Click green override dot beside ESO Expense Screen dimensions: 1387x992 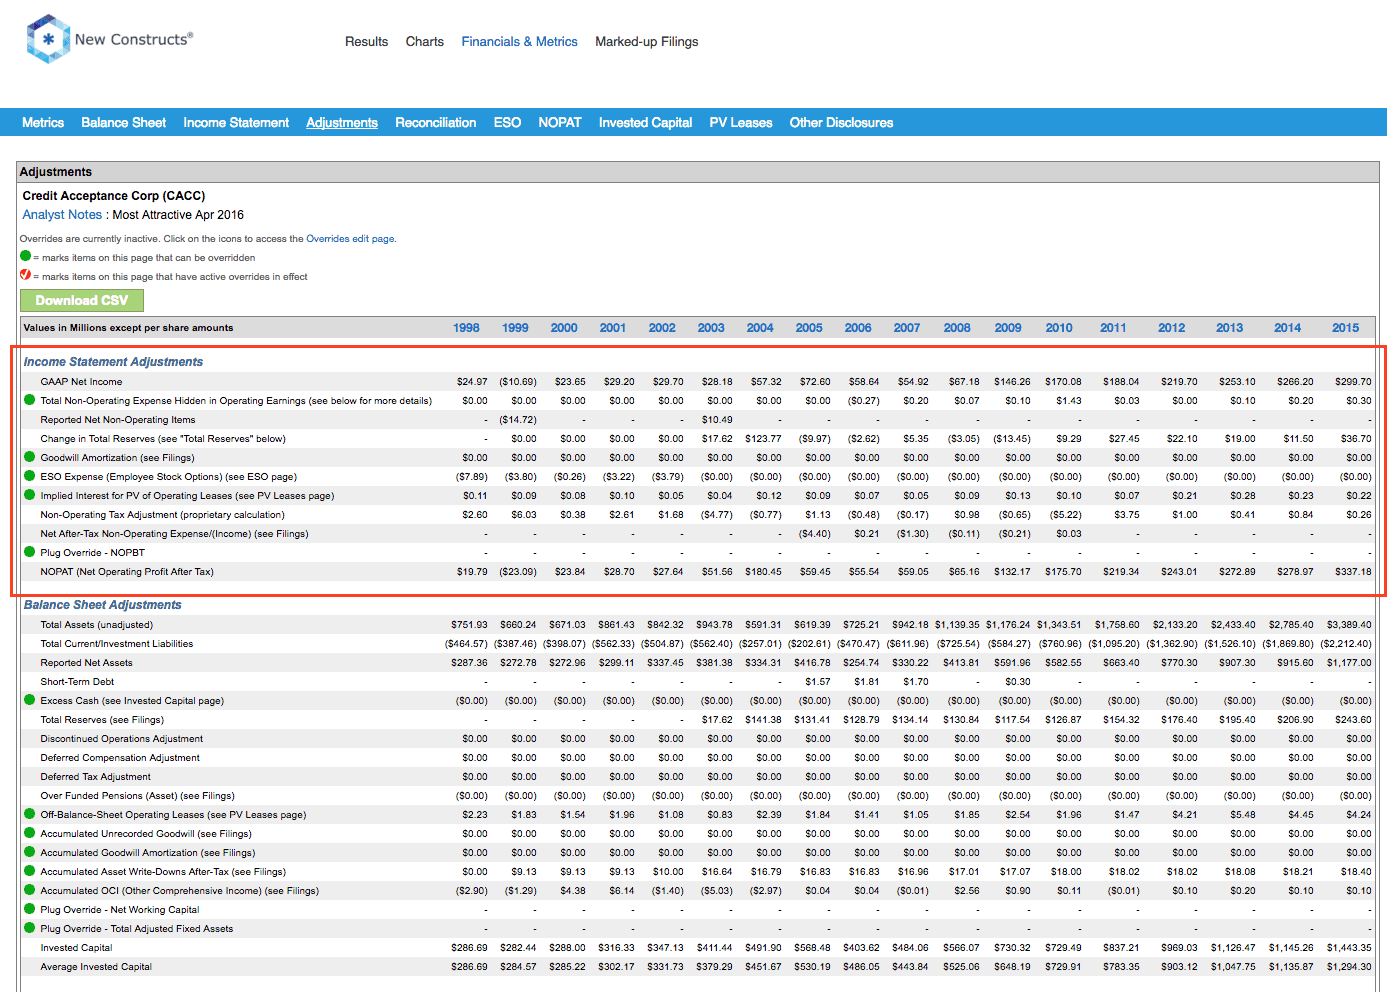pos(30,476)
